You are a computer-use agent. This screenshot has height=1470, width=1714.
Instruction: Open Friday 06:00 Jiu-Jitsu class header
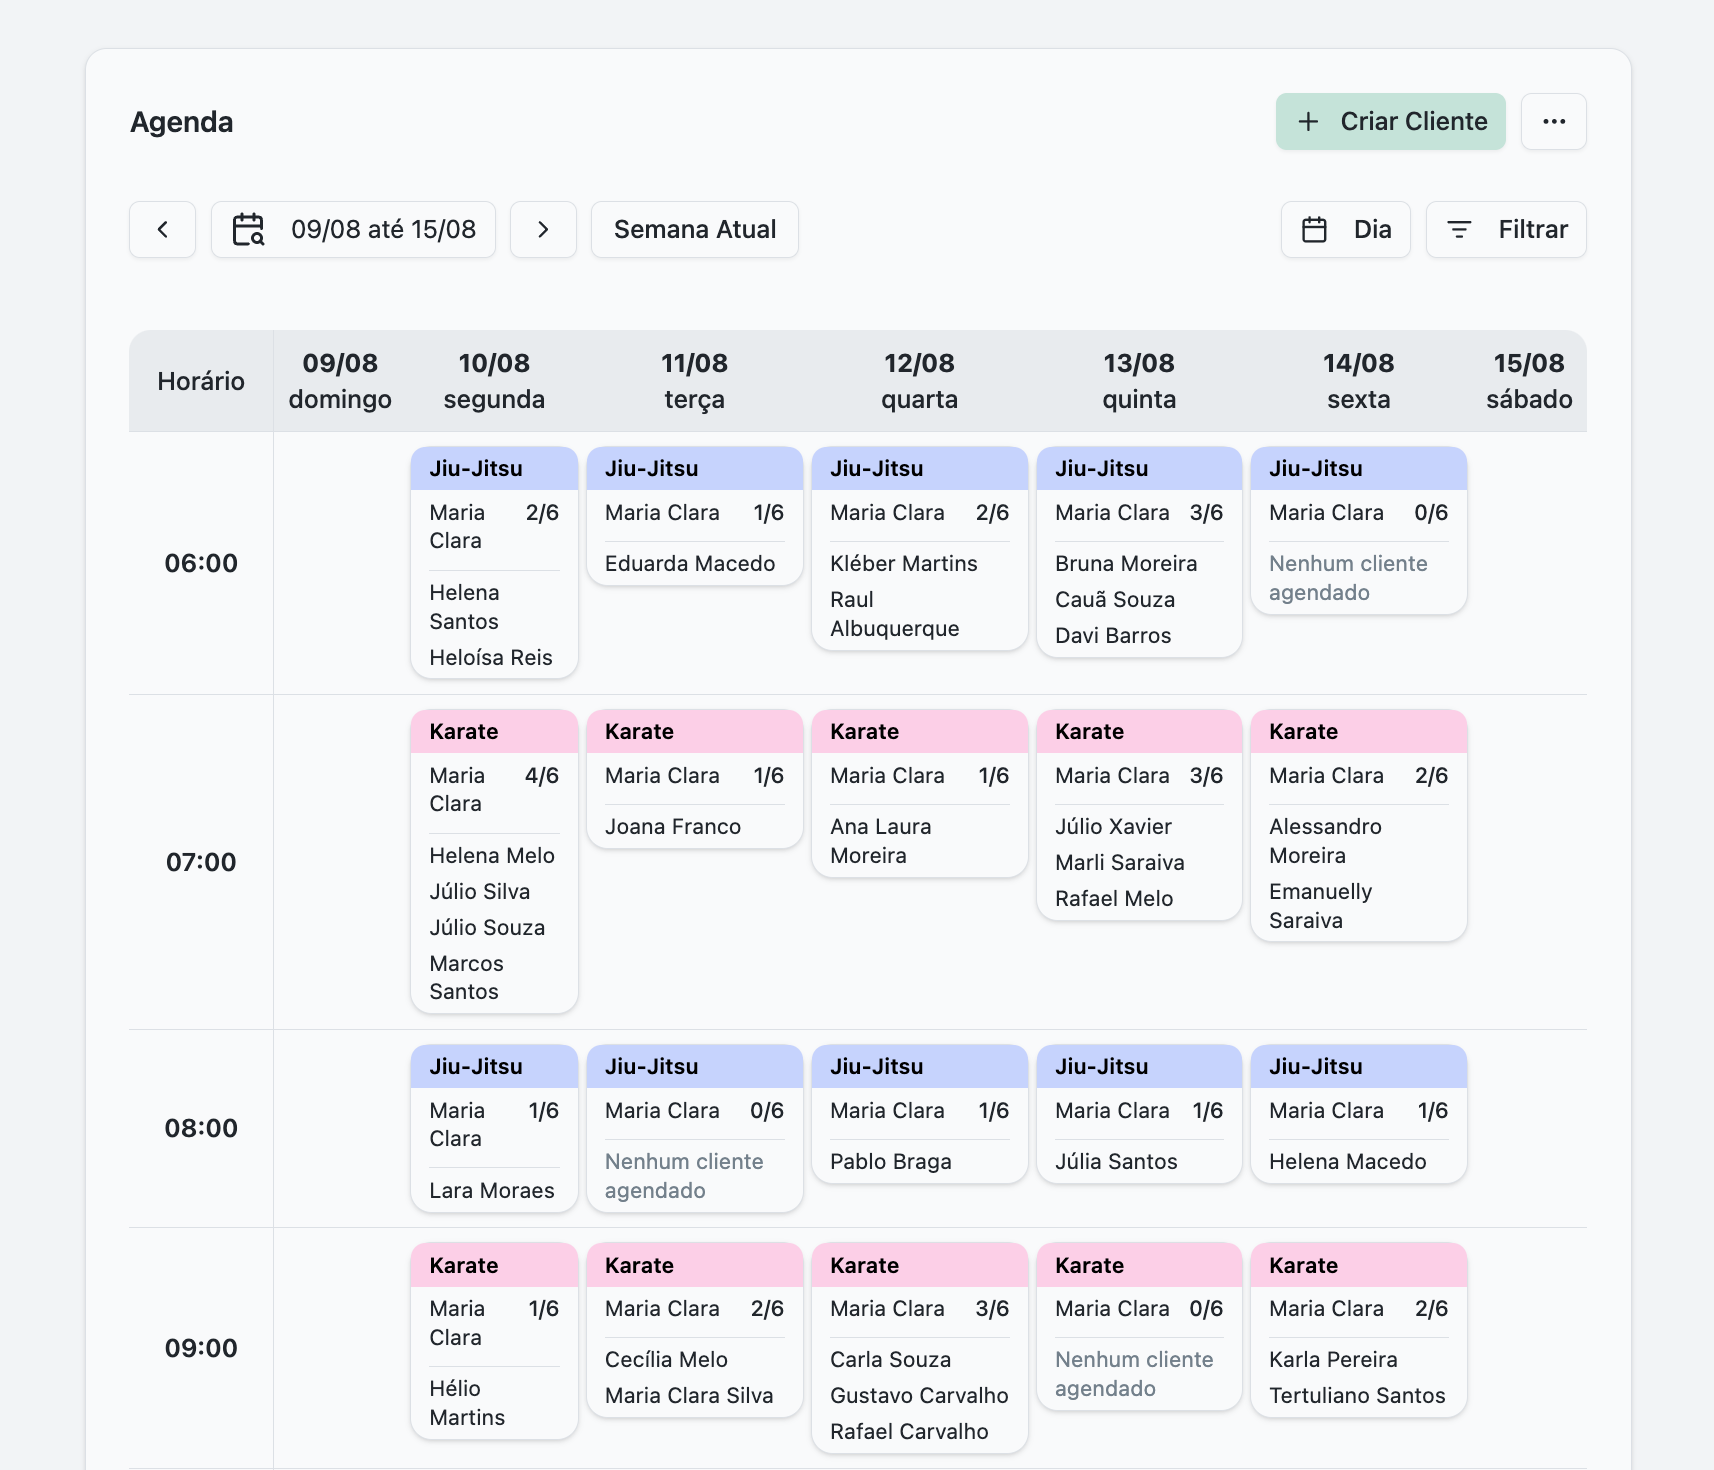1359,468
